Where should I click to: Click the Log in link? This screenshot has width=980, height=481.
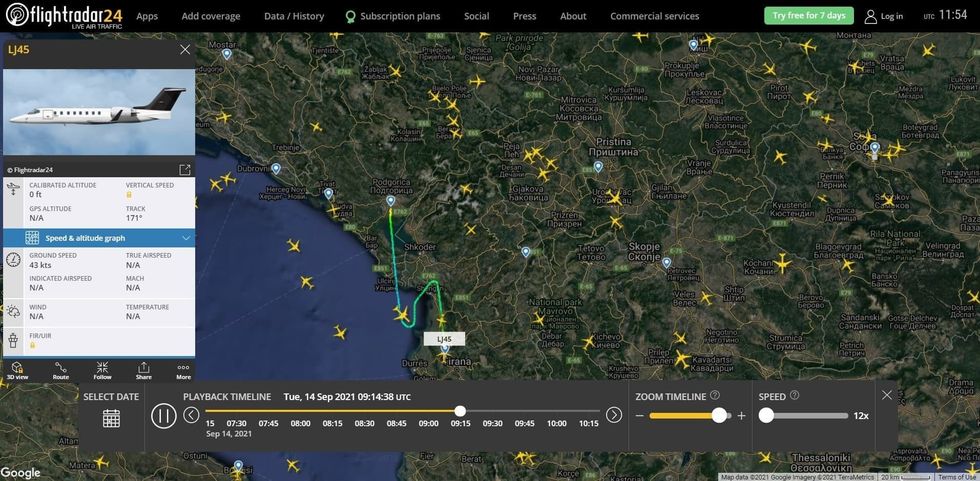tap(884, 16)
